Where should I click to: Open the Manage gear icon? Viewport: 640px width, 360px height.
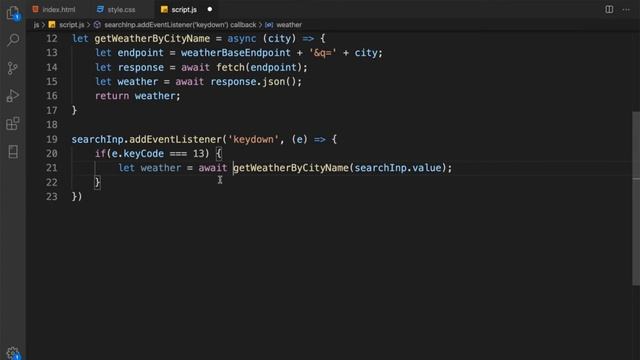coord(13,353)
